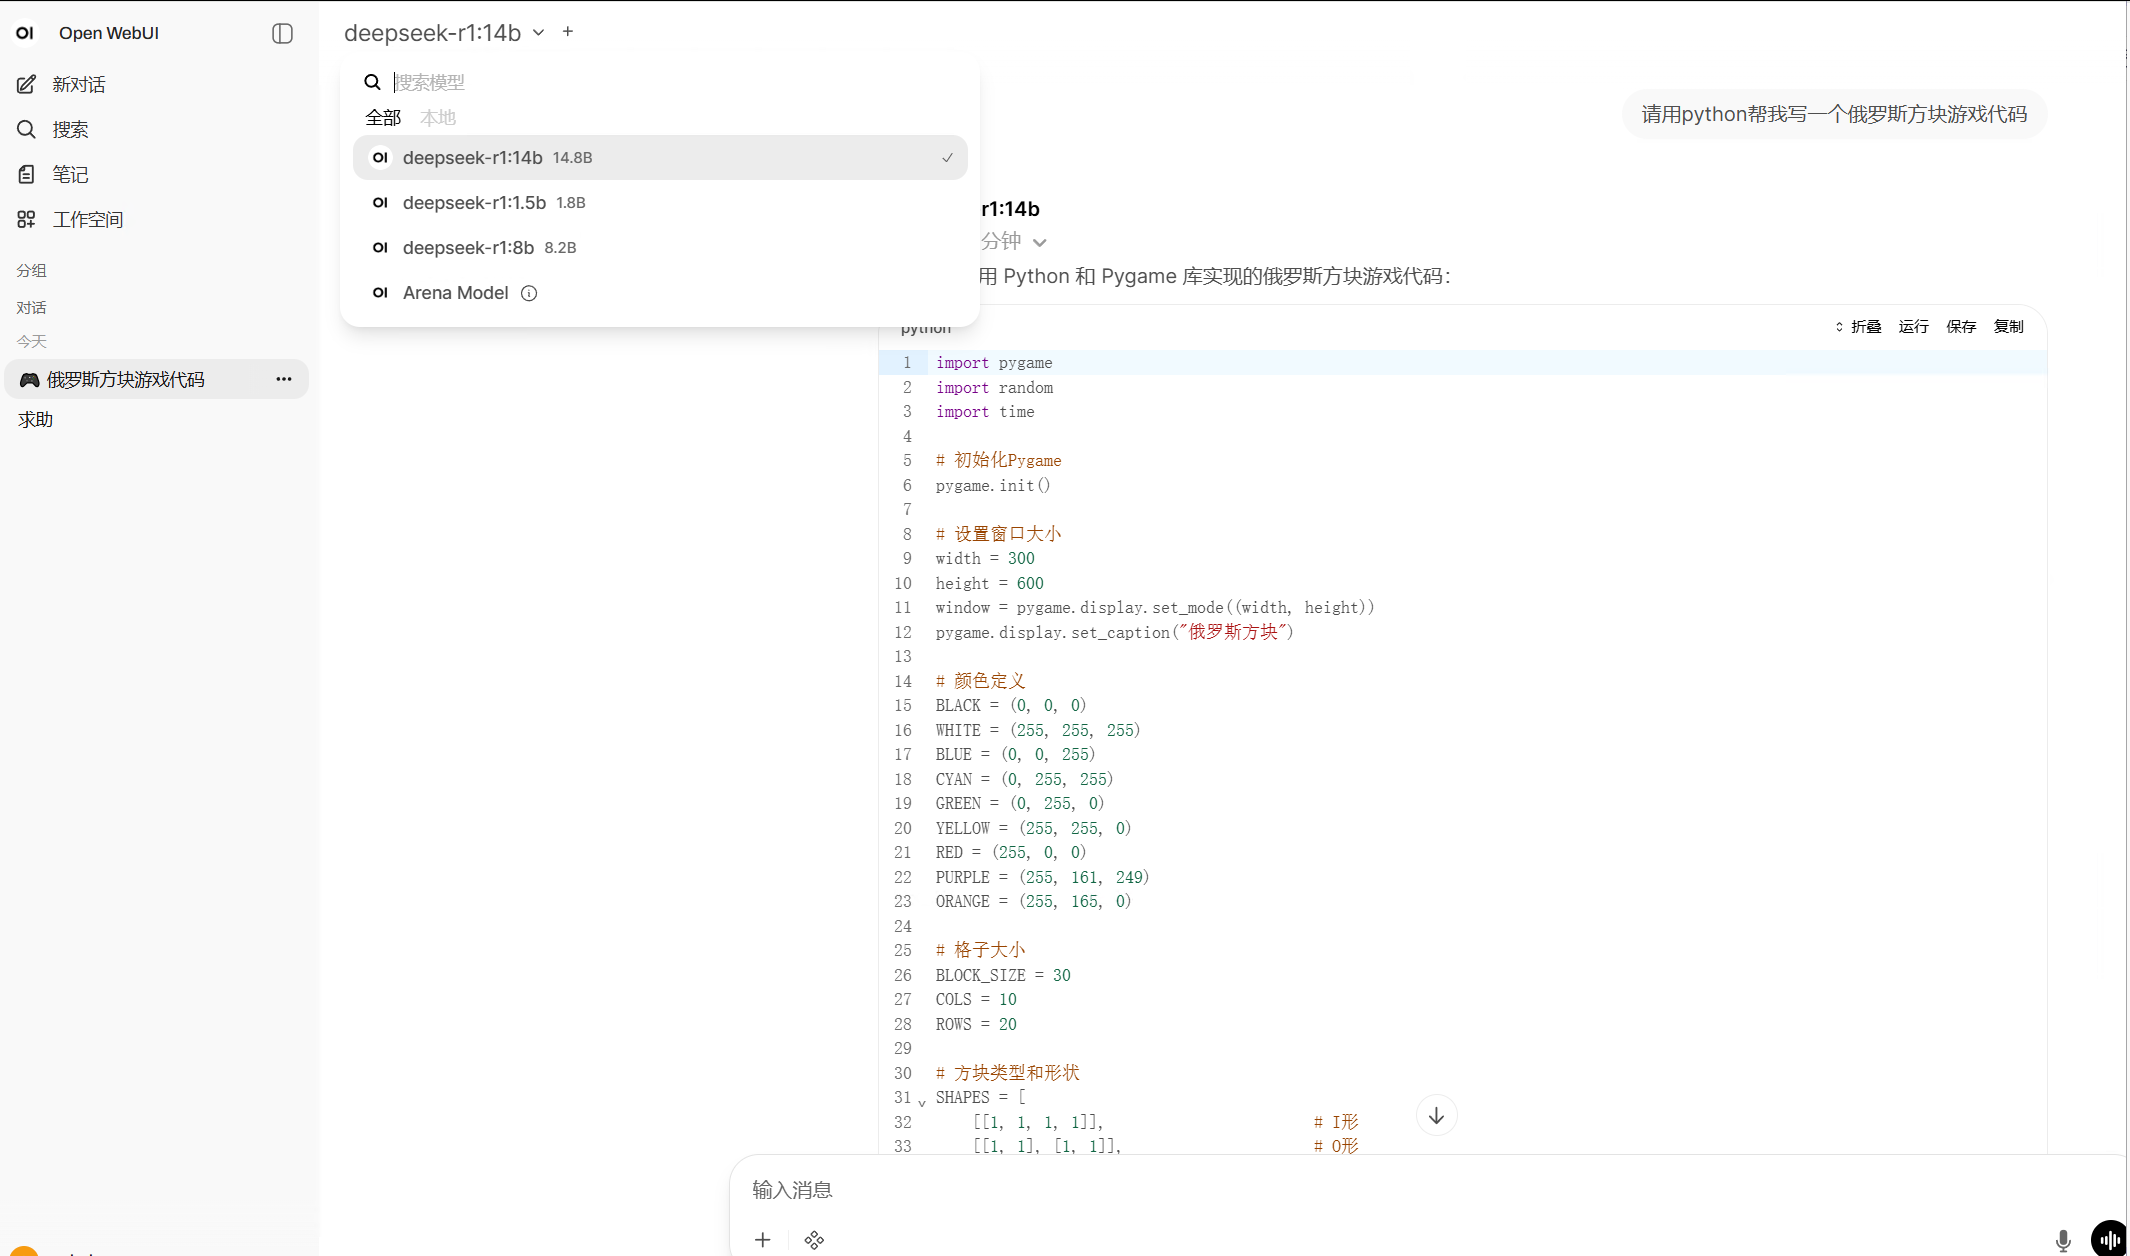Screen dimensions: 2130x1256
Task: Click the scroll-to-bottom arrow button
Action: click(1437, 1115)
